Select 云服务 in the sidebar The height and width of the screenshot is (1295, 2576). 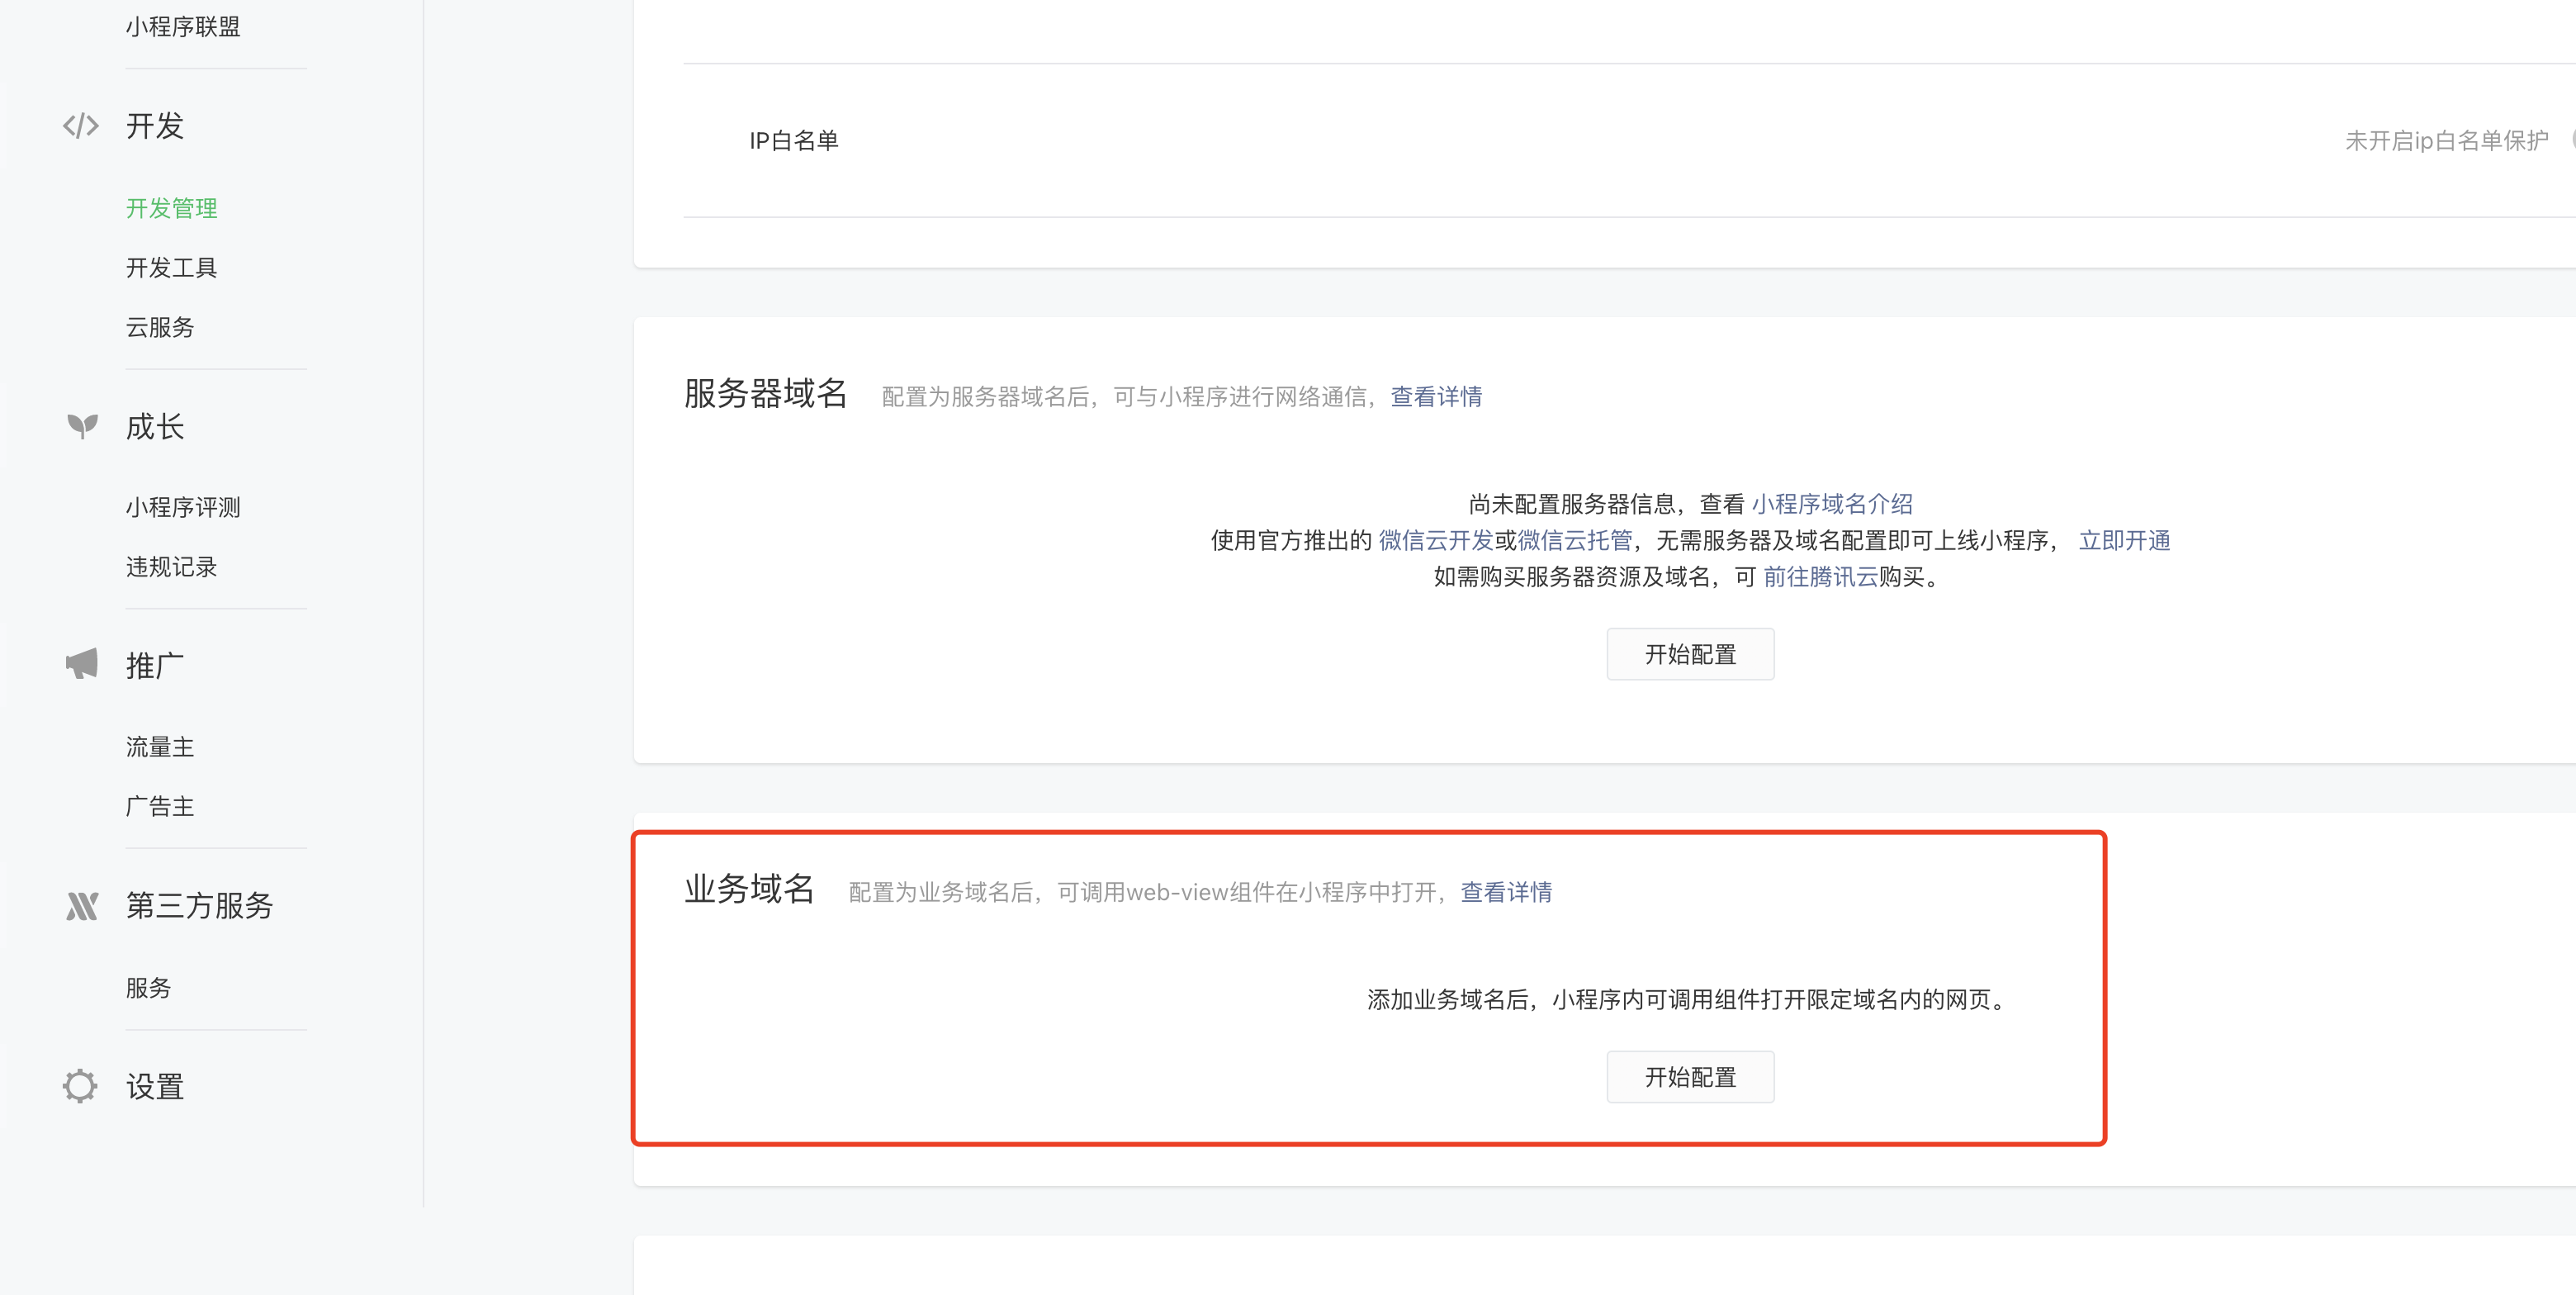[160, 327]
